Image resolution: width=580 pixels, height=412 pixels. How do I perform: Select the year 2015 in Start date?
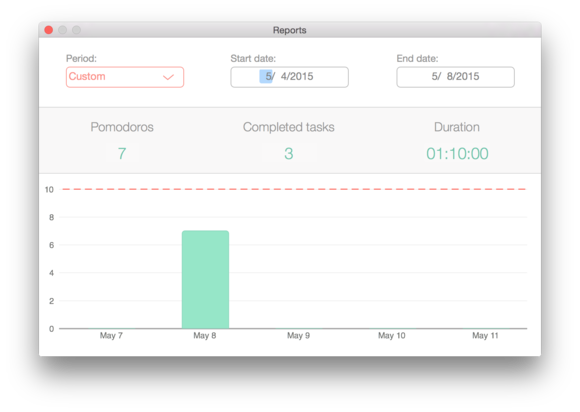point(302,77)
